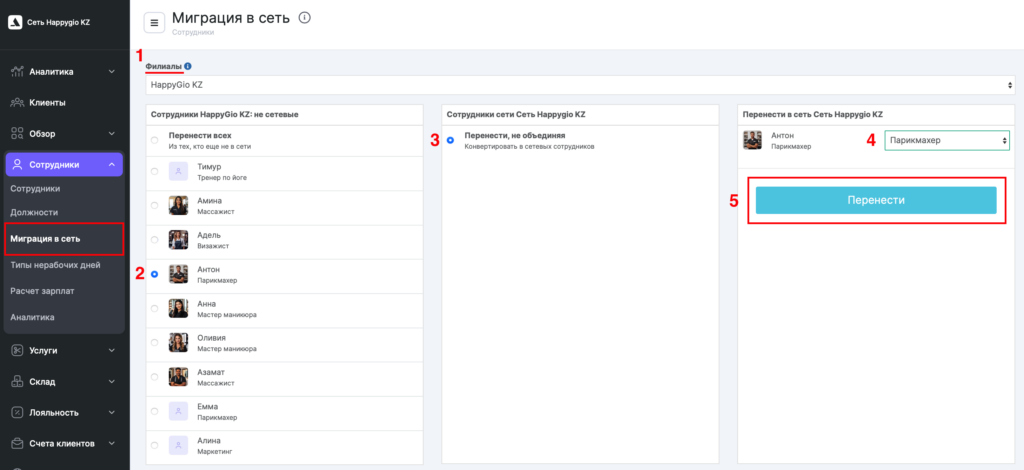The height and width of the screenshot is (470, 1024).
Task: Click the Лояльность icon in sidebar
Action: [x=17, y=412]
